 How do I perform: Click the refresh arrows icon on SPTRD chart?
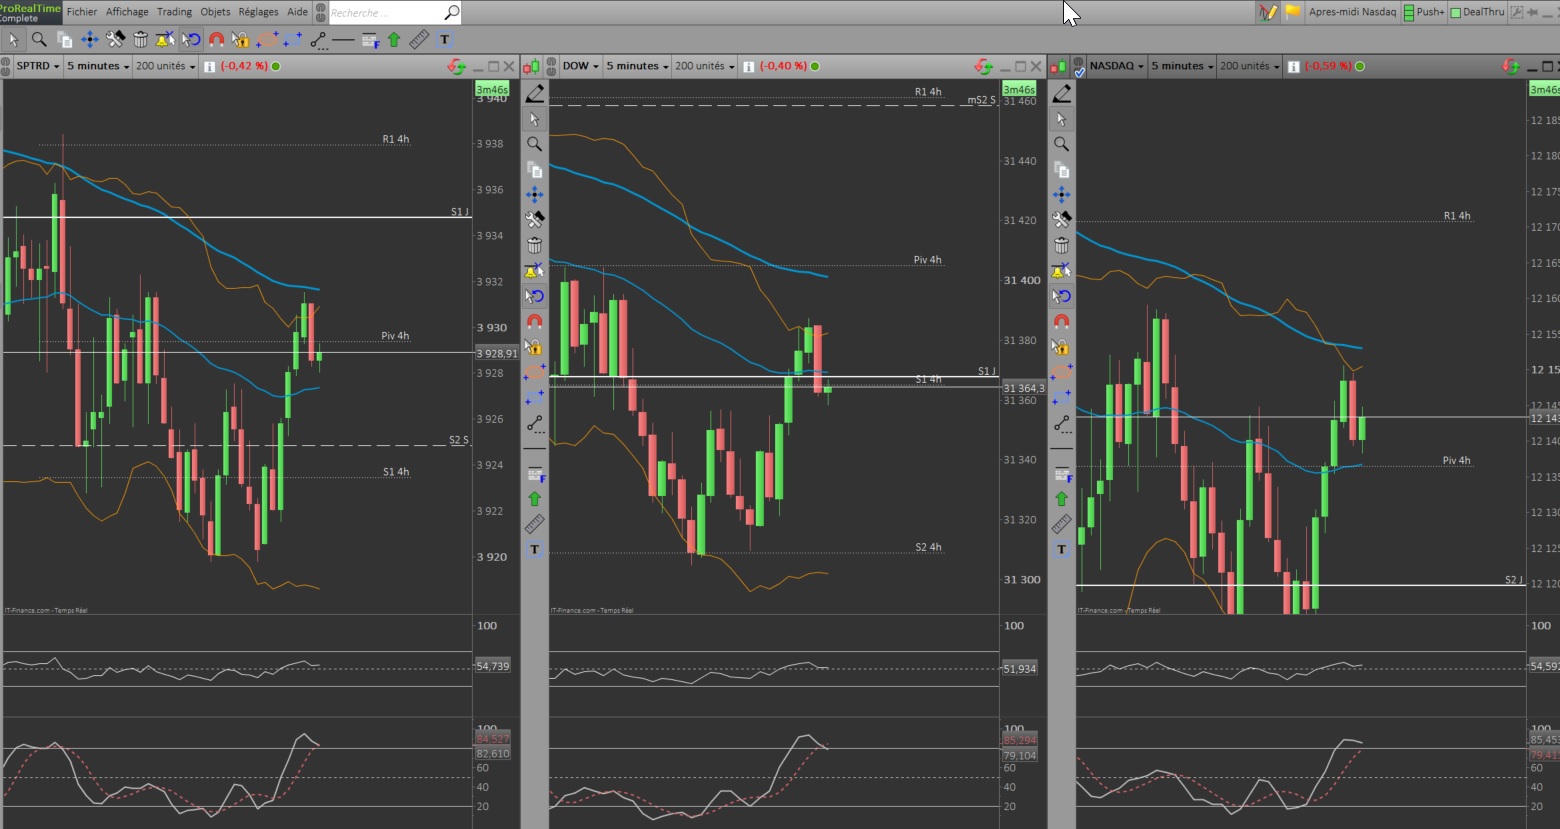point(456,66)
